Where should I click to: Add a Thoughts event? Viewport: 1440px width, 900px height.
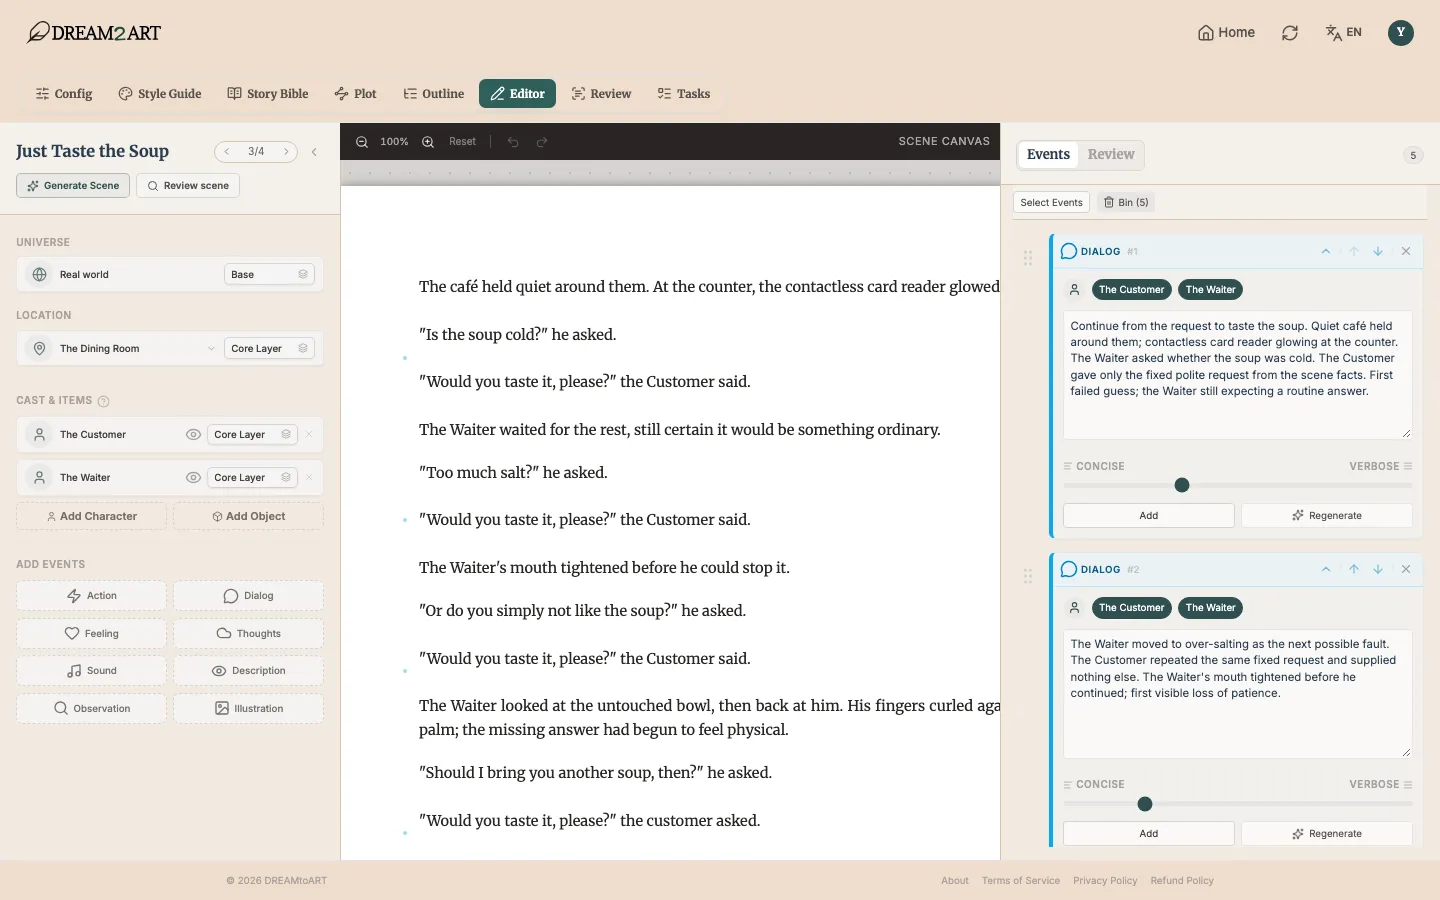(x=249, y=634)
